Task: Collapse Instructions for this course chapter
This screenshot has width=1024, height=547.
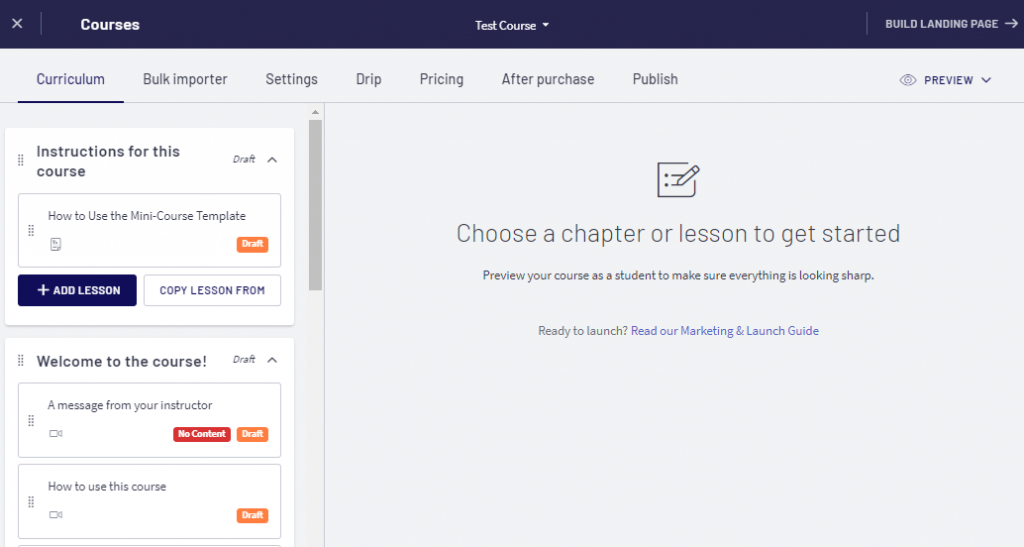Action: tap(272, 160)
